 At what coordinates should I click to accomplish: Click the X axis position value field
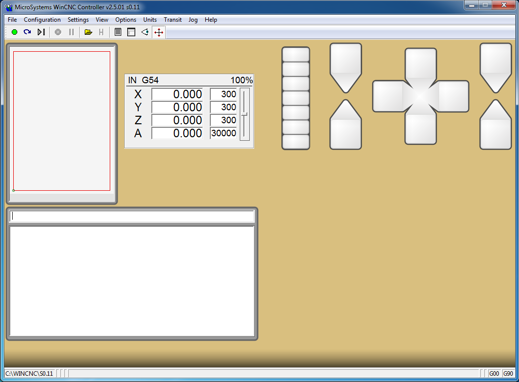[x=177, y=94]
